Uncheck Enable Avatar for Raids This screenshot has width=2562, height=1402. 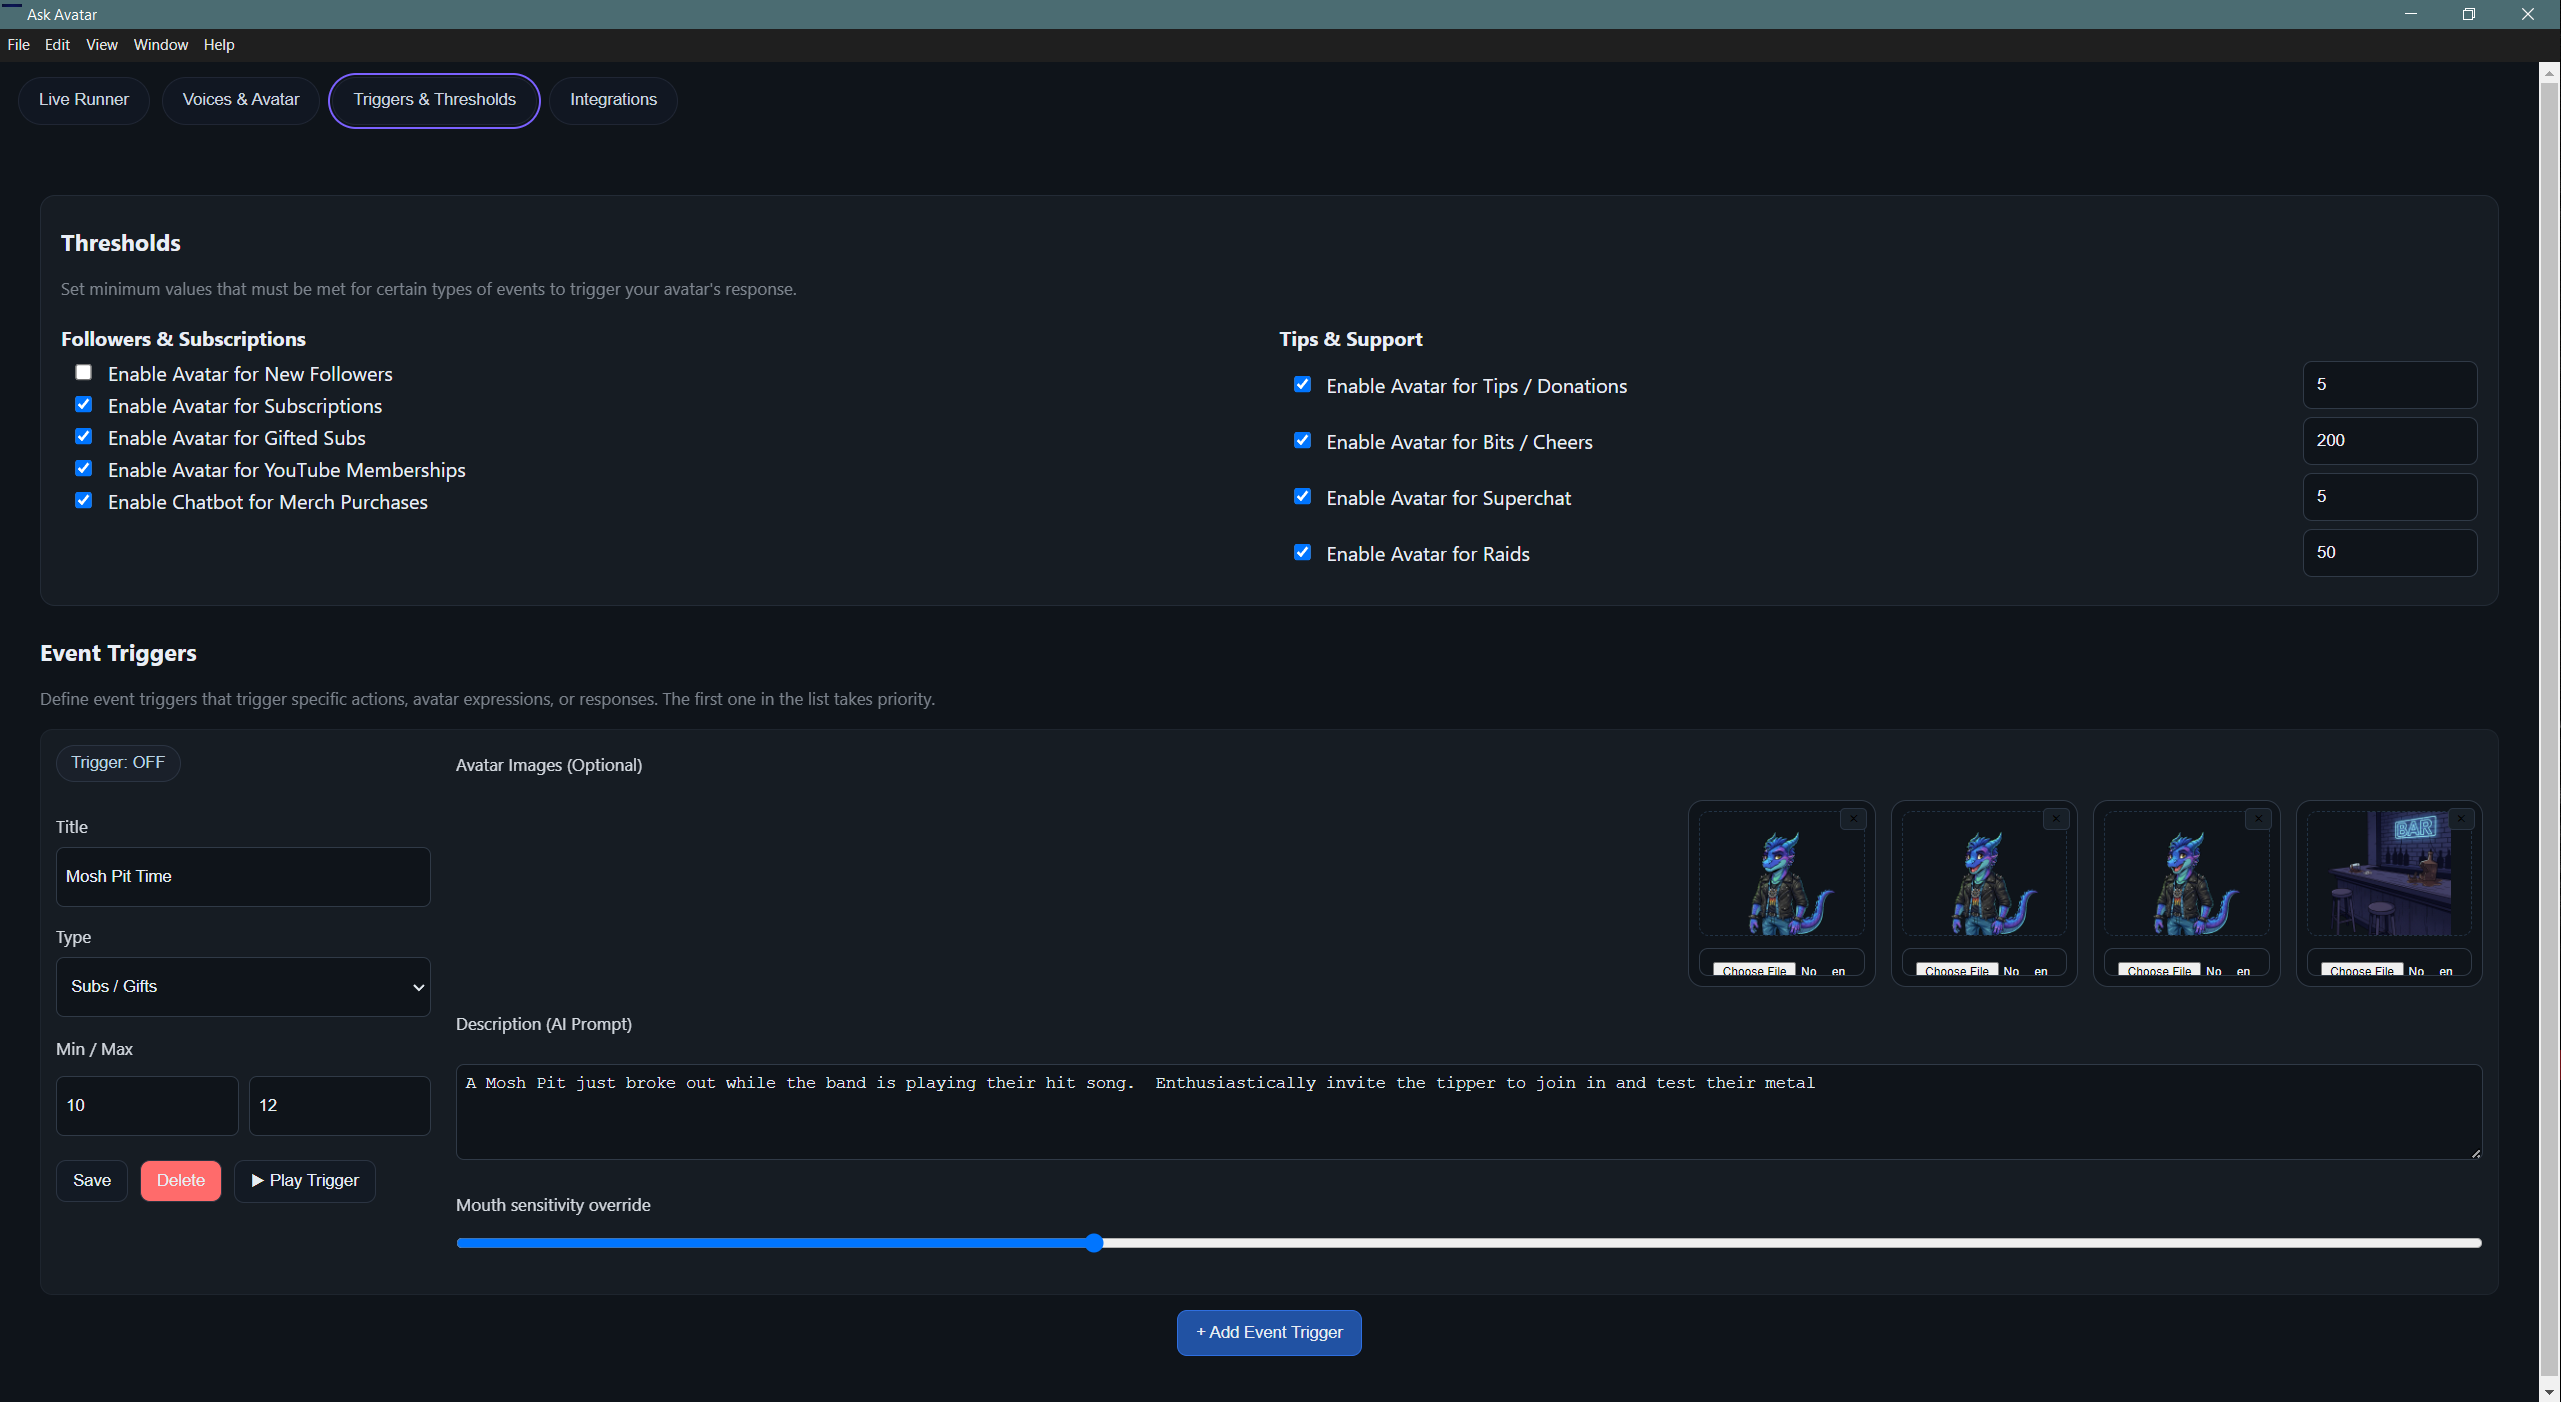tap(1301, 552)
